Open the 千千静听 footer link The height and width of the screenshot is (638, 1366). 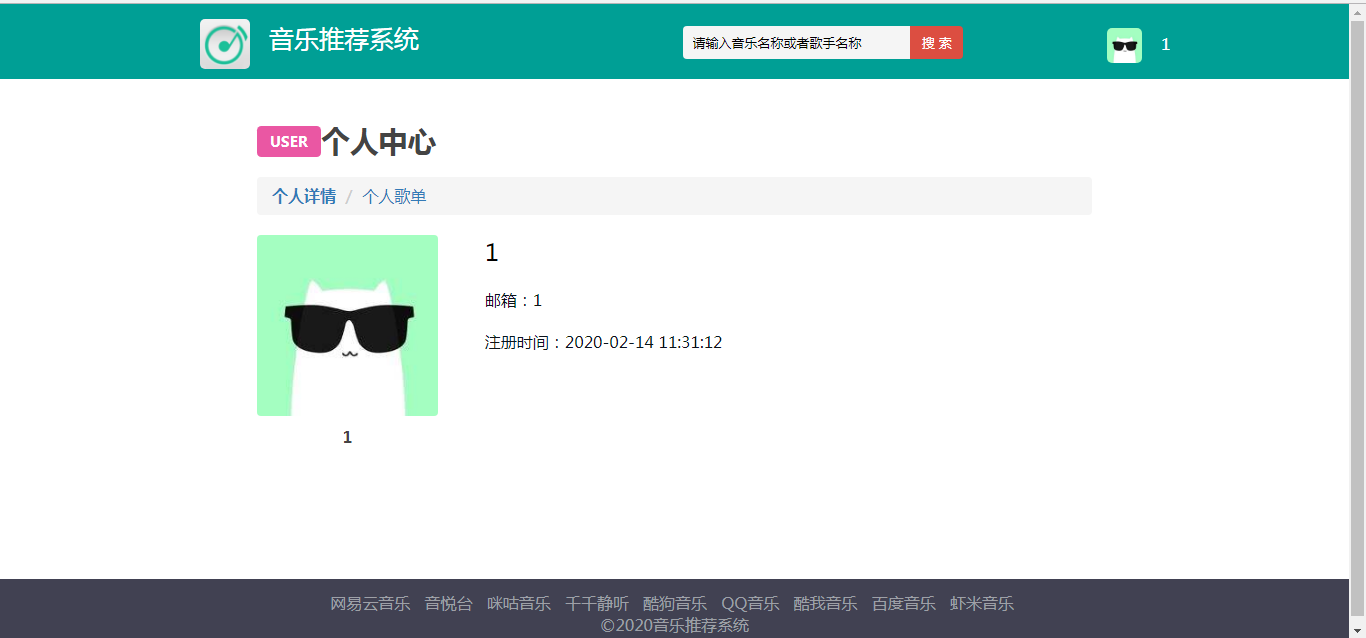point(597,604)
